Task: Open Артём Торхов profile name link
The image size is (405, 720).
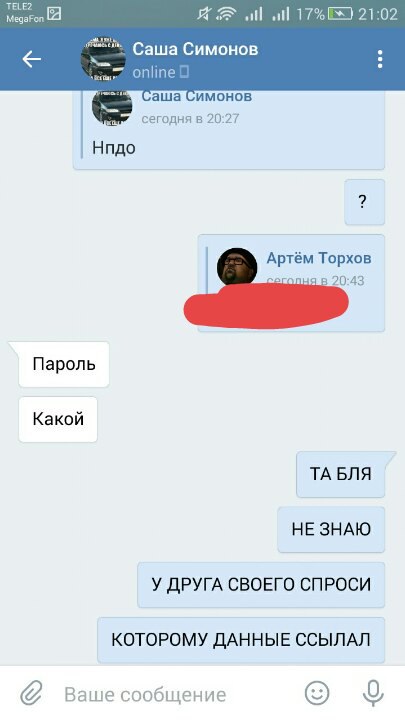Action: point(319,258)
